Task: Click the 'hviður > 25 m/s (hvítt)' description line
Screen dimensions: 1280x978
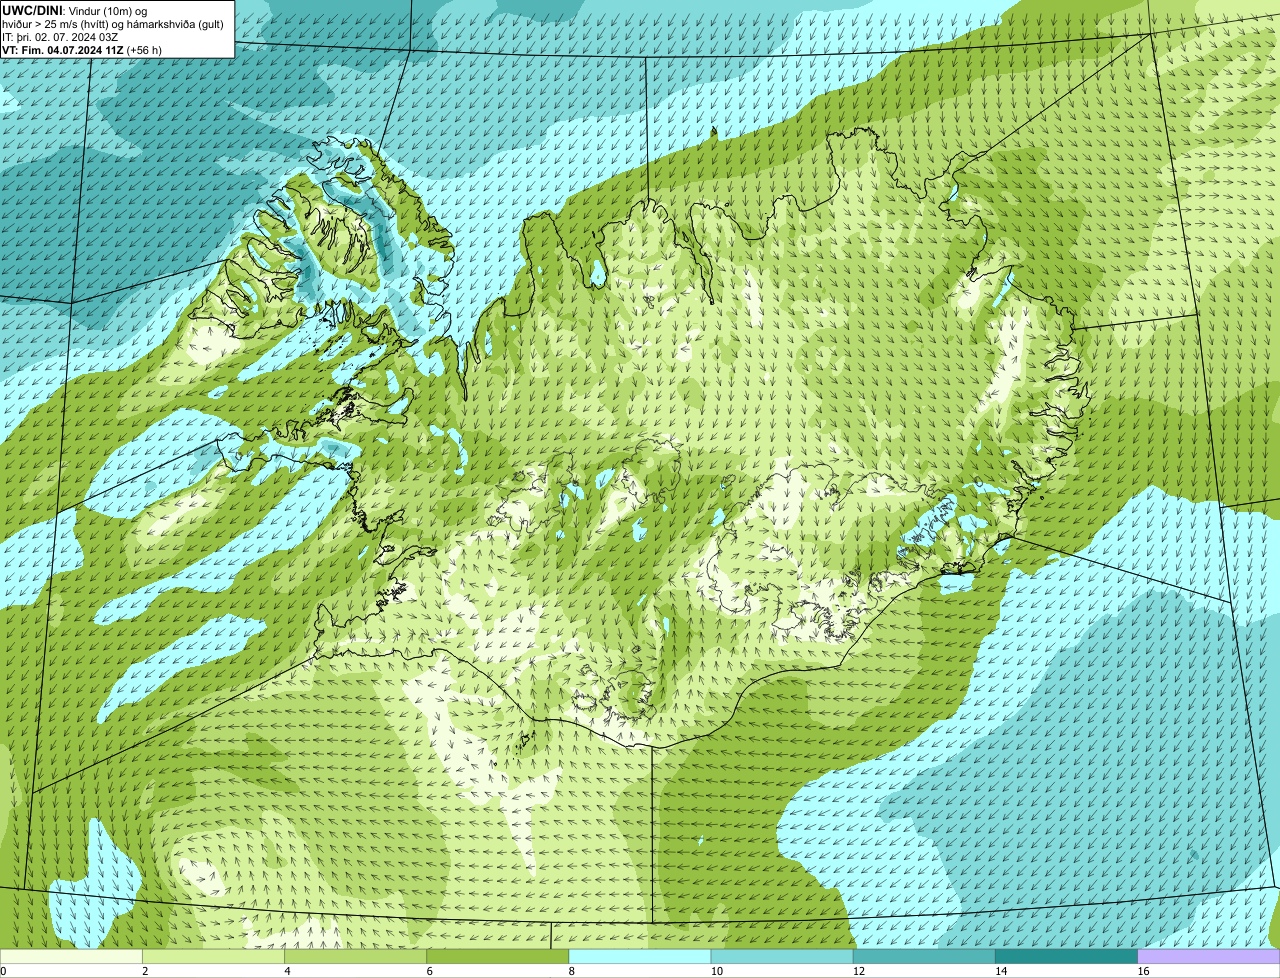Action: click(x=113, y=24)
